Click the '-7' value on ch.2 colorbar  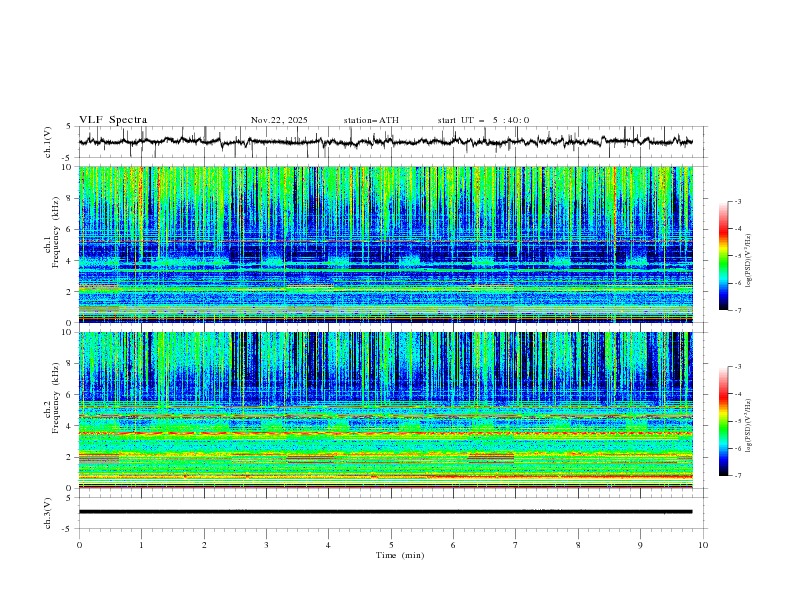(x=737, y=475)
